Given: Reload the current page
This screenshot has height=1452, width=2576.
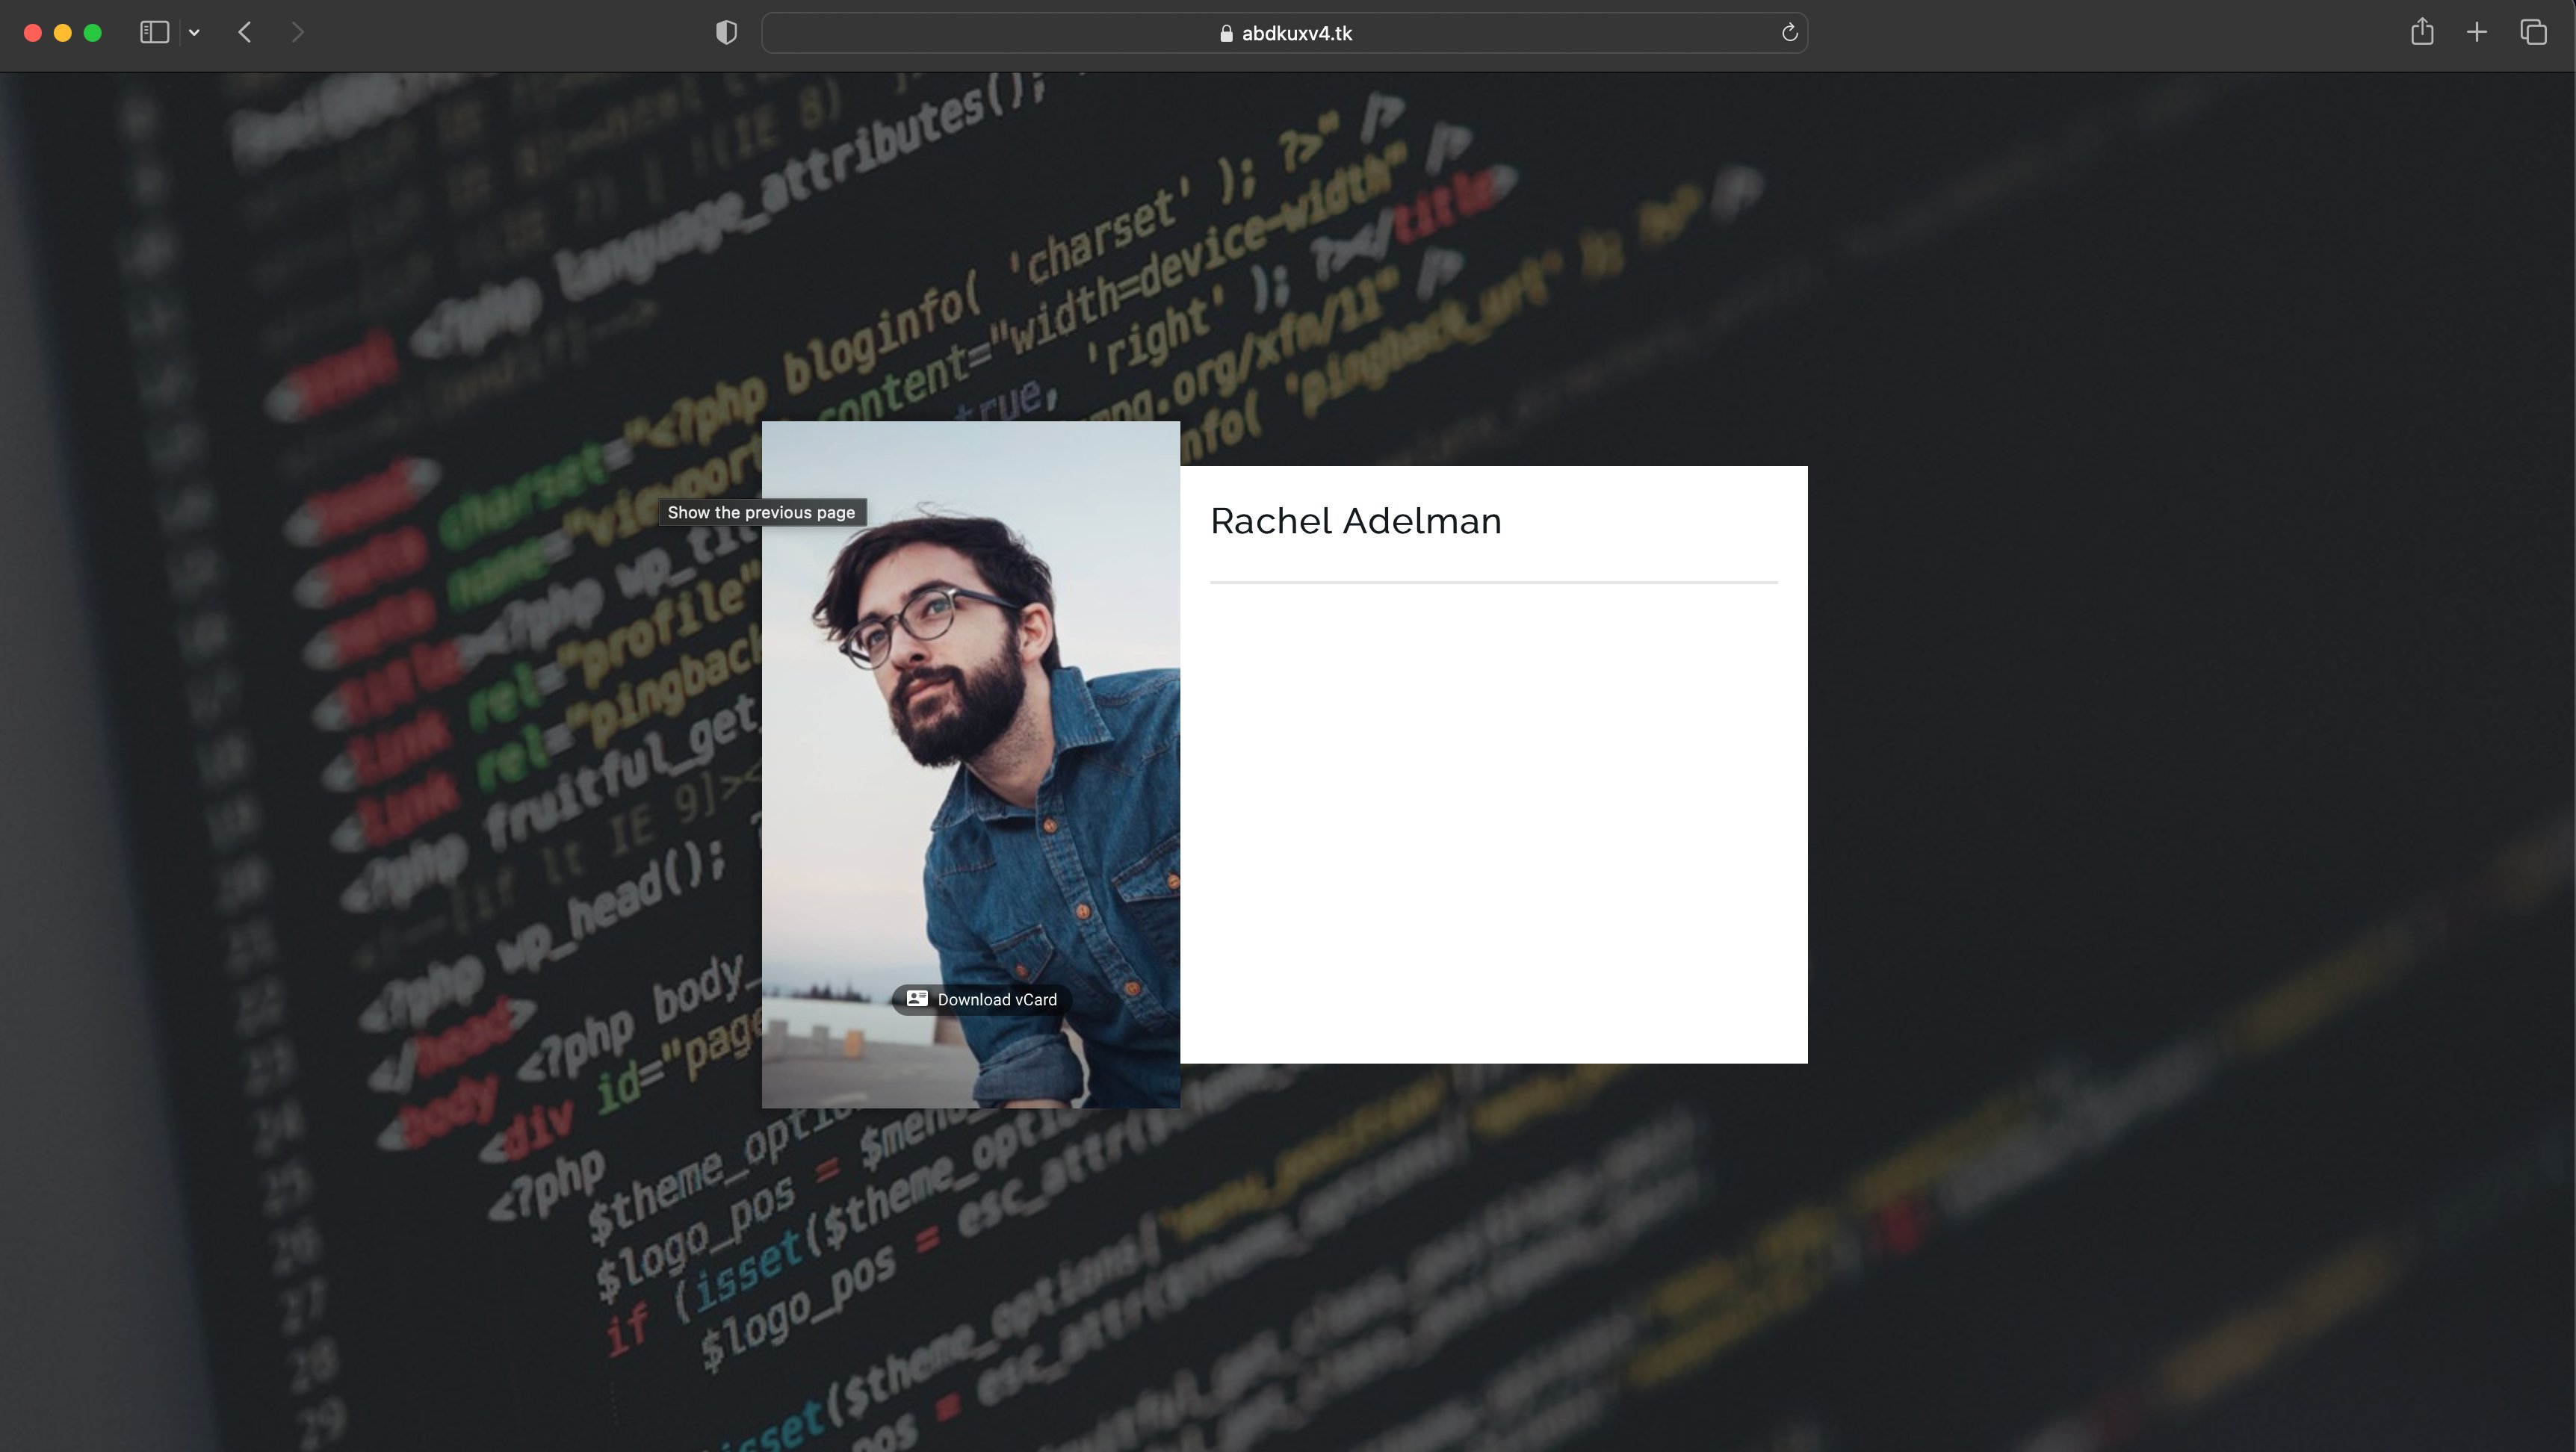Looking at the screenshot, I should (x=1789, y=33).
